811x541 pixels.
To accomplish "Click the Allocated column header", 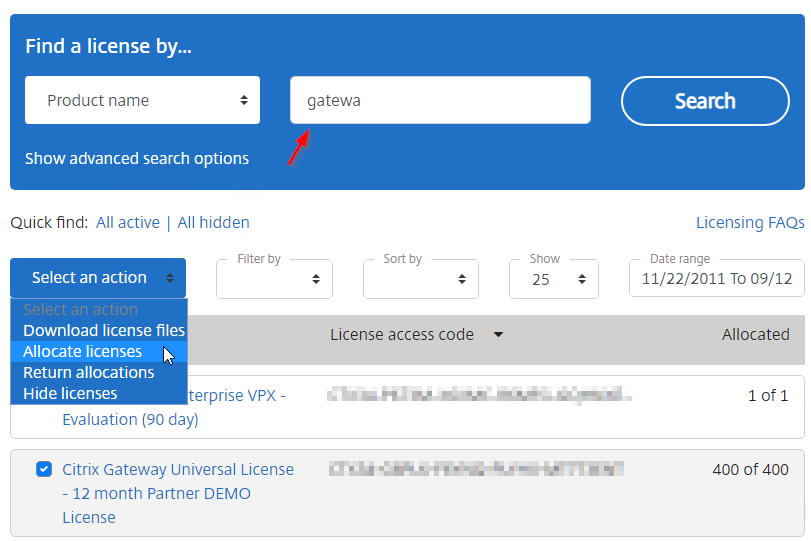I will point(756,335).
